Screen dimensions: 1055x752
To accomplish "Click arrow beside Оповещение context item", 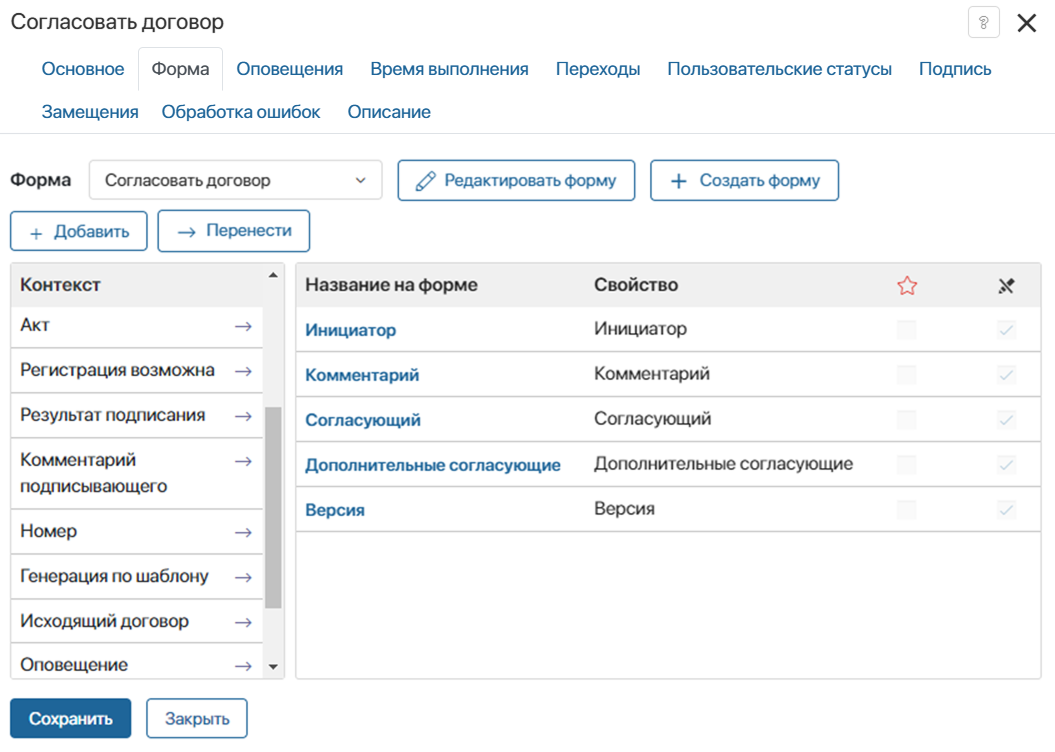I will point(243,666).
